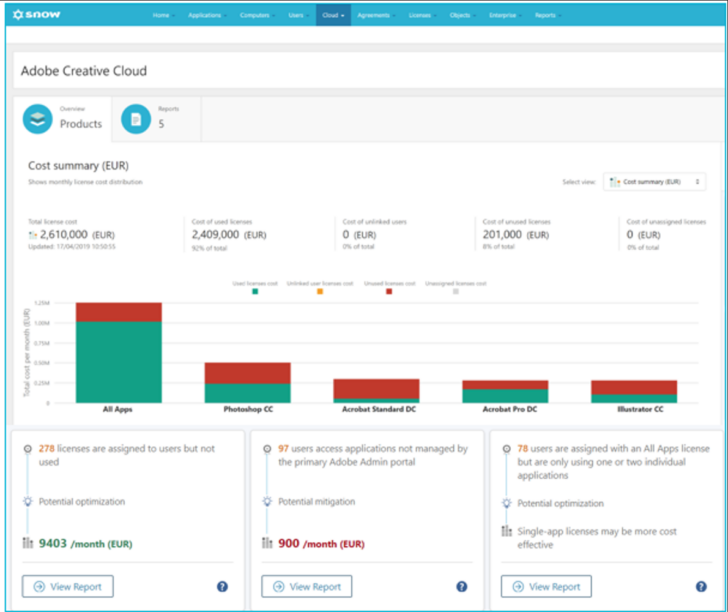Click the Illustrator CC red bar segment
This screenshot has width=728, height=612.
(634, 388)
